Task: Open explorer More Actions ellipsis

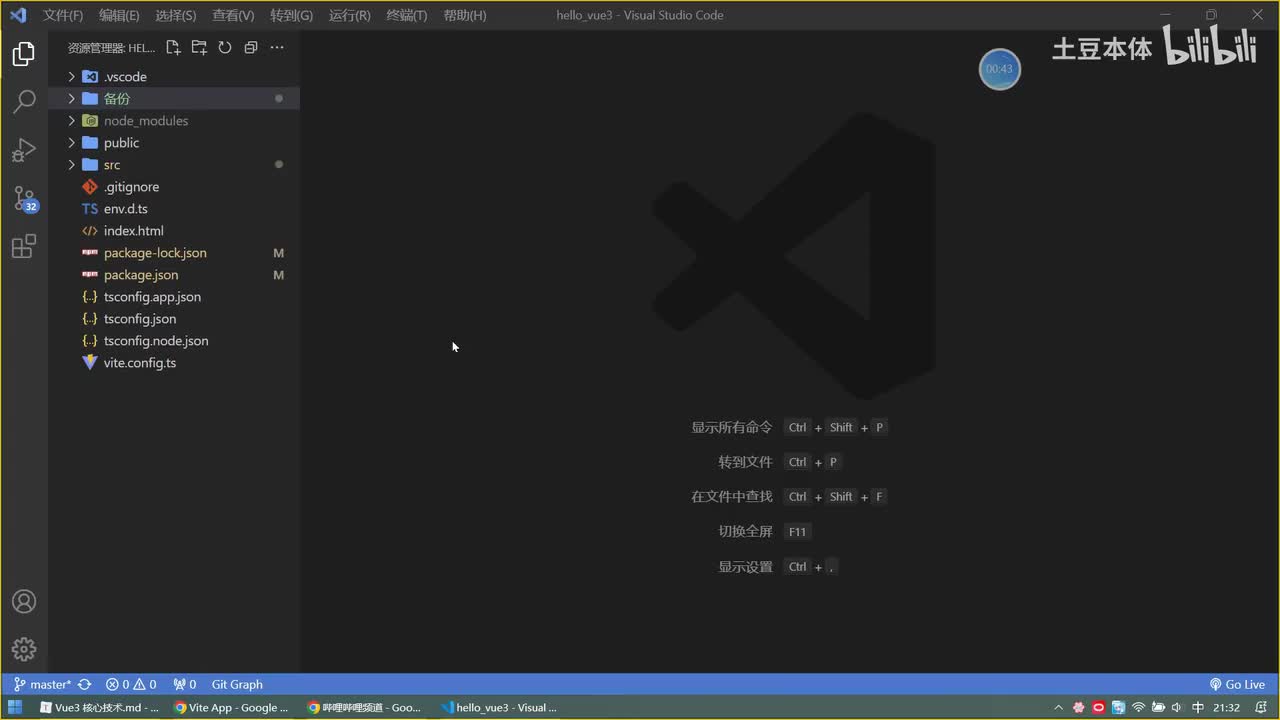Action: coord(277,47)
